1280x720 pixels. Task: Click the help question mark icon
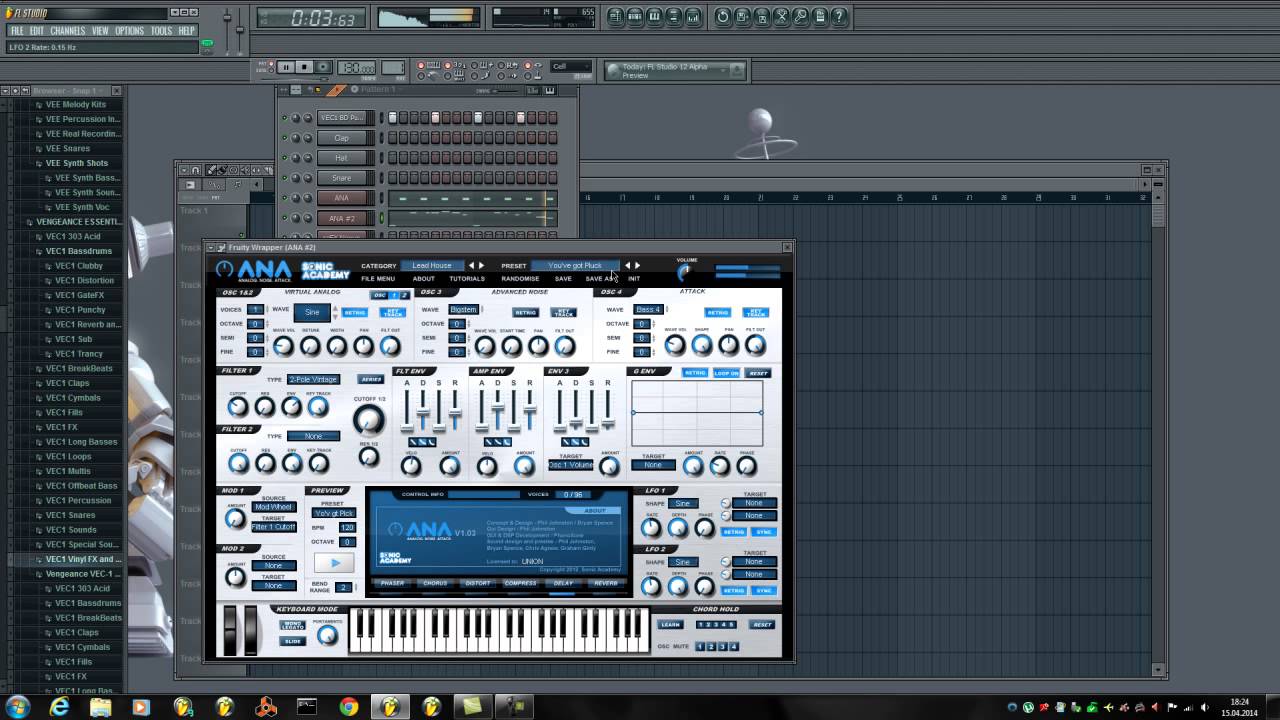pos(840,17)
